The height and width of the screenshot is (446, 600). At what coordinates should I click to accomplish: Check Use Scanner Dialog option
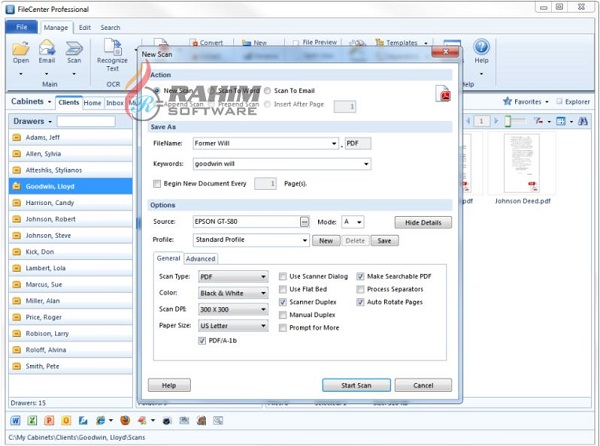coord(283,277)
